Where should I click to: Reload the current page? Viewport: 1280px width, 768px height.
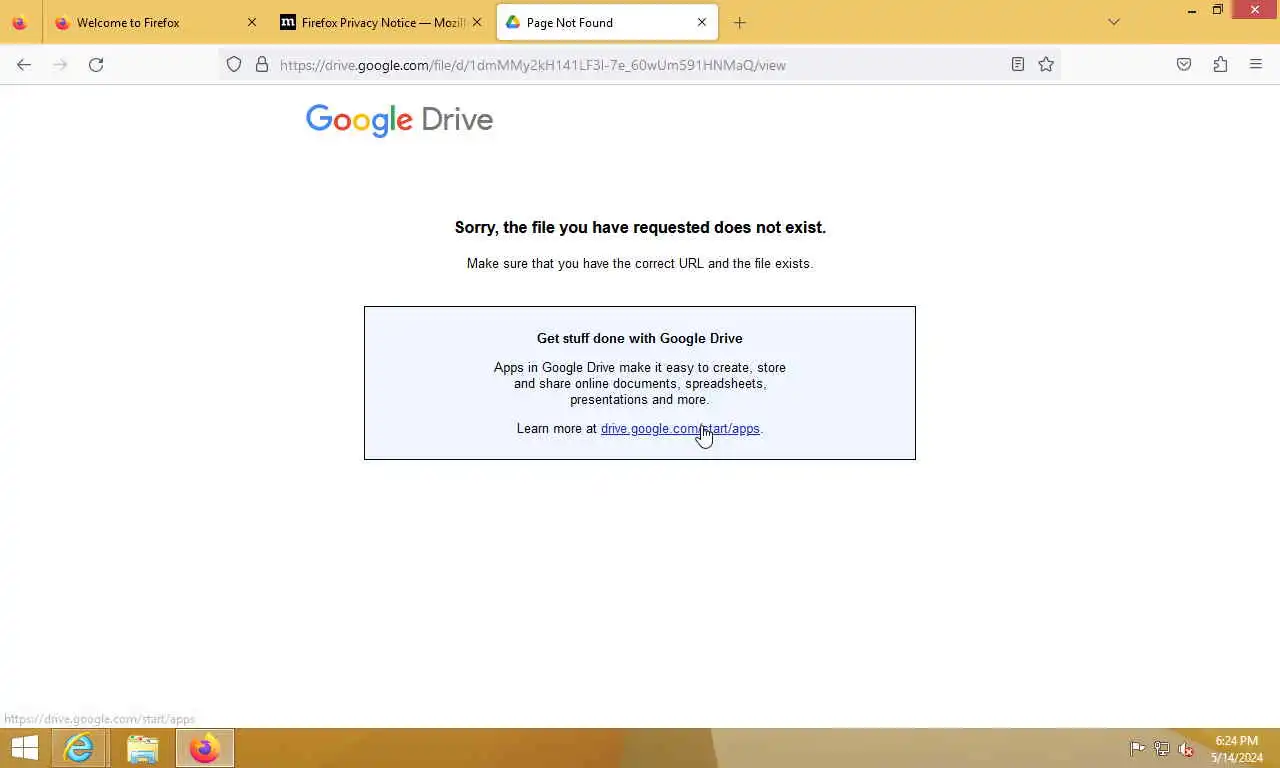point(96,65)
